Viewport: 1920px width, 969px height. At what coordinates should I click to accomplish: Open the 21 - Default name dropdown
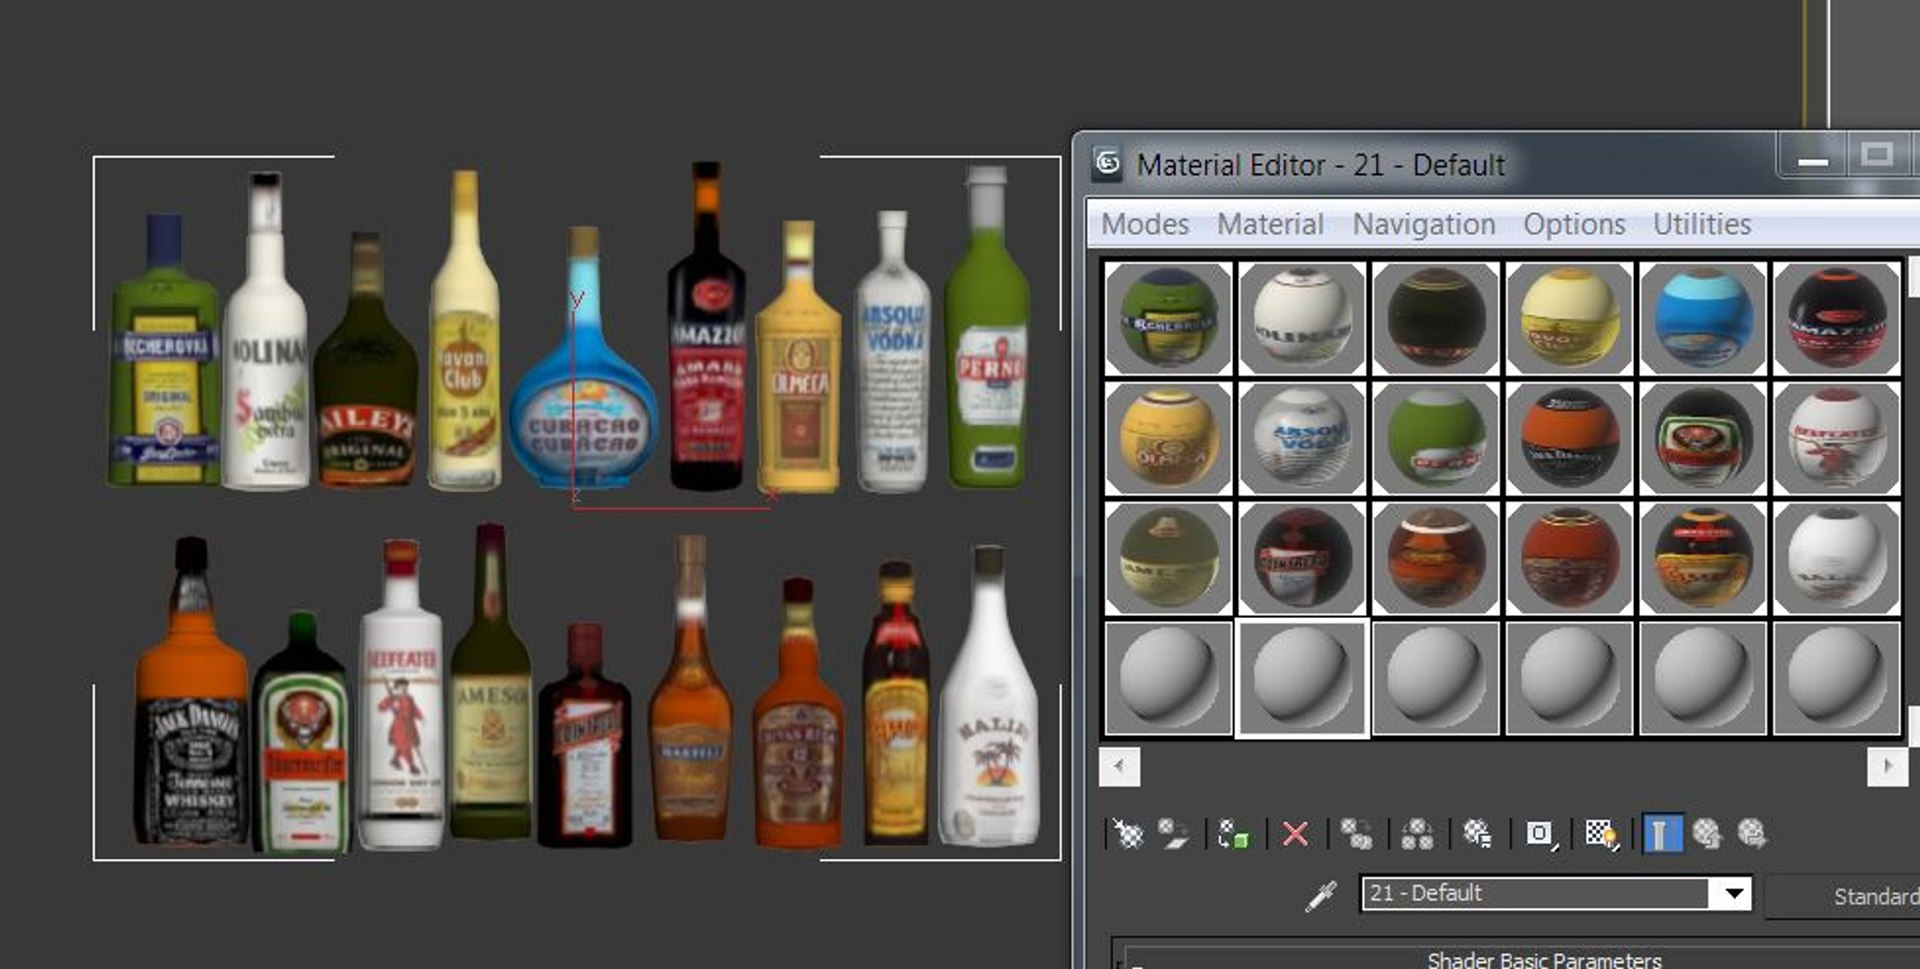[1734, 893]
